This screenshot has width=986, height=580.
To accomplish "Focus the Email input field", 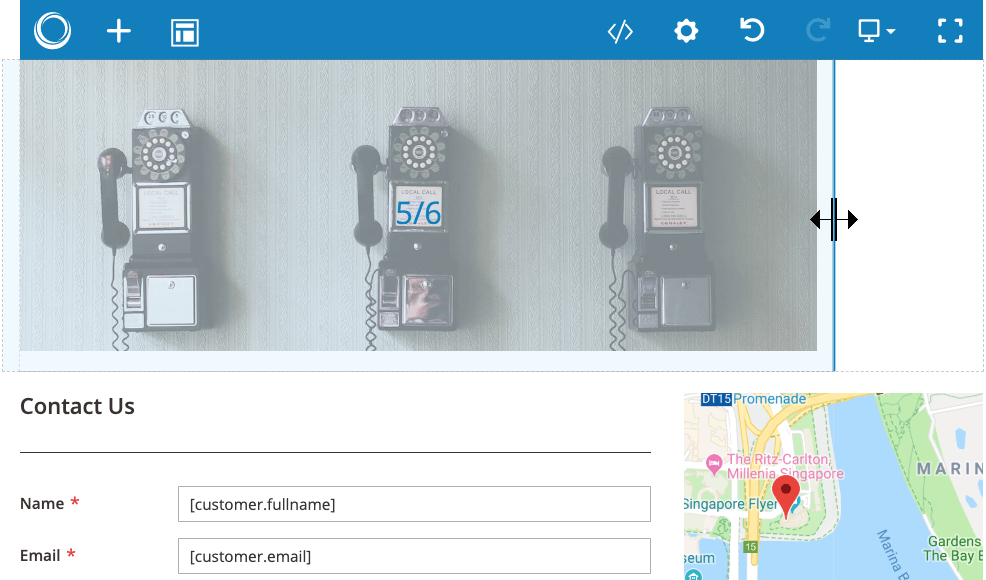I will tap(413, 556).
